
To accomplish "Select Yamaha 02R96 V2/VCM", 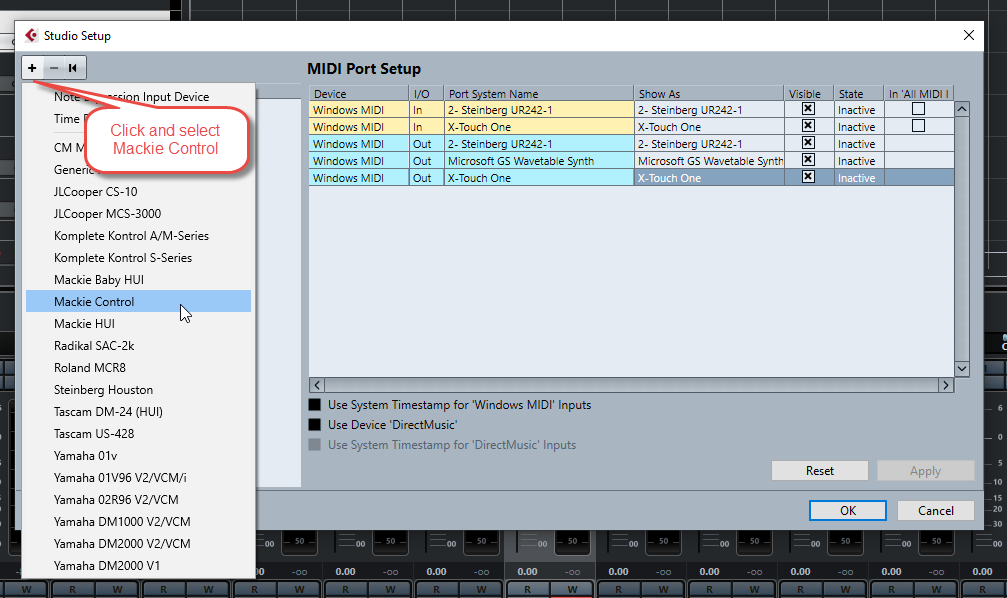I will (x=138, y=500).
